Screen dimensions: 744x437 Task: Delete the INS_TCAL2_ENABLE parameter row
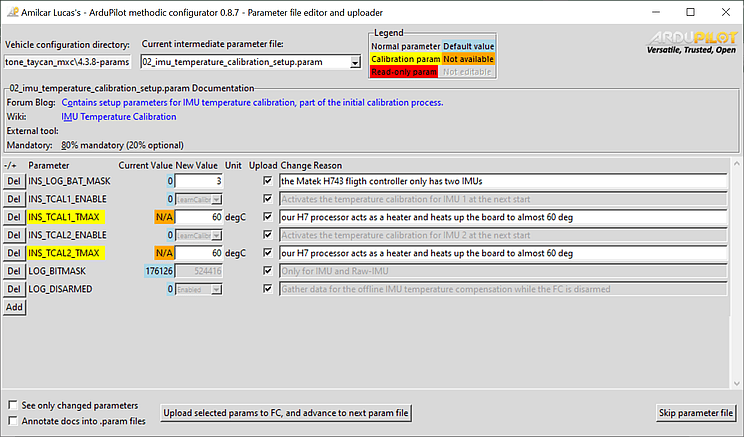[x=14, y=235]
